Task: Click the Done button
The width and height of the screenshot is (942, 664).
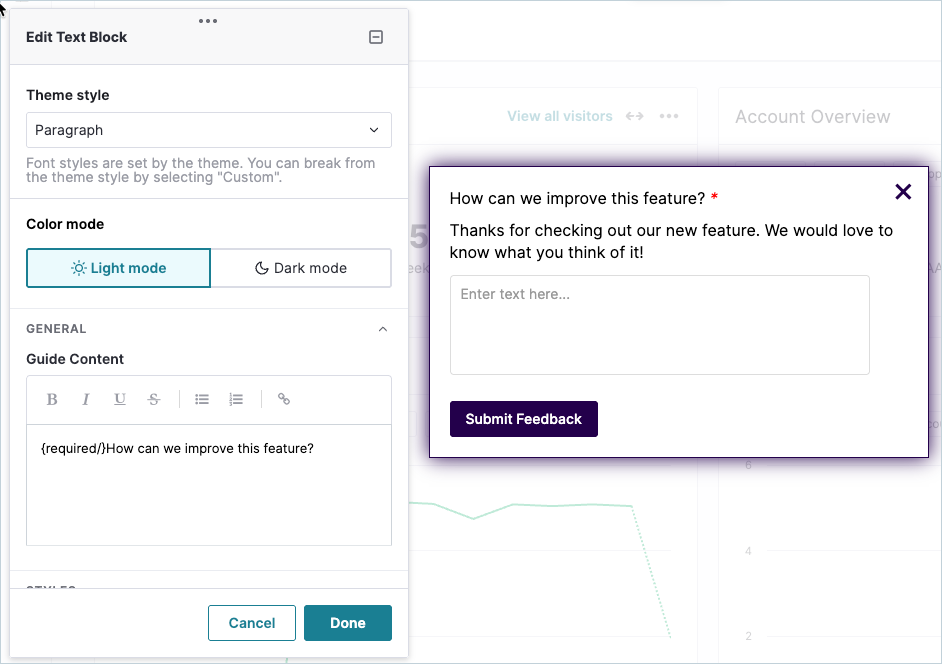Action: pyautogui.click(x=348, y=623)
